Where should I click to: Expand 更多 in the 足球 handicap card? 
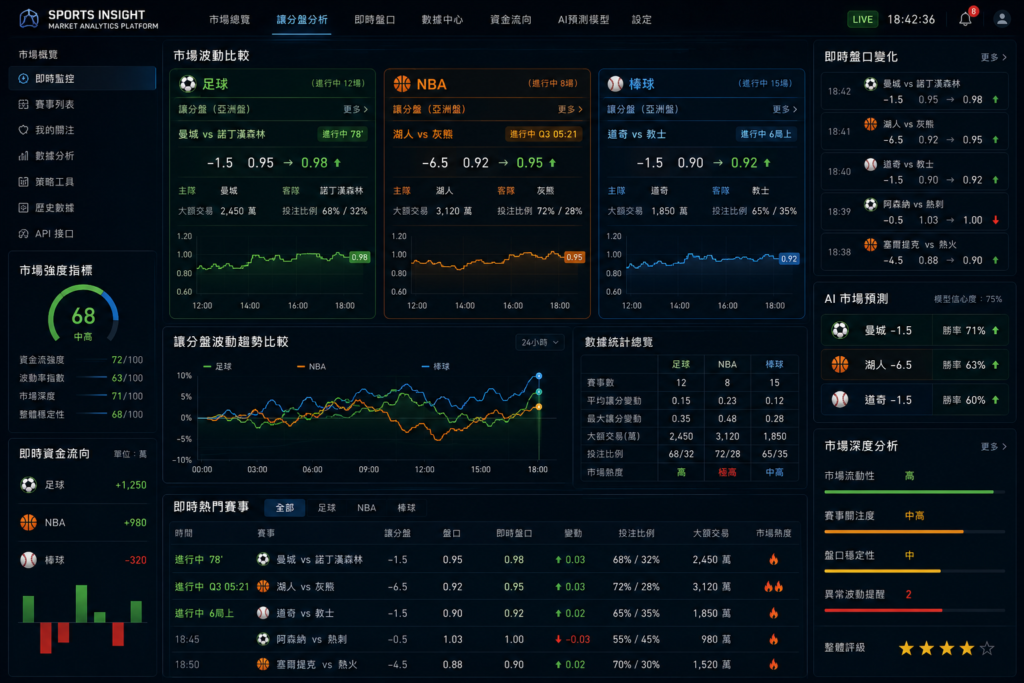(x=355, y=109)
